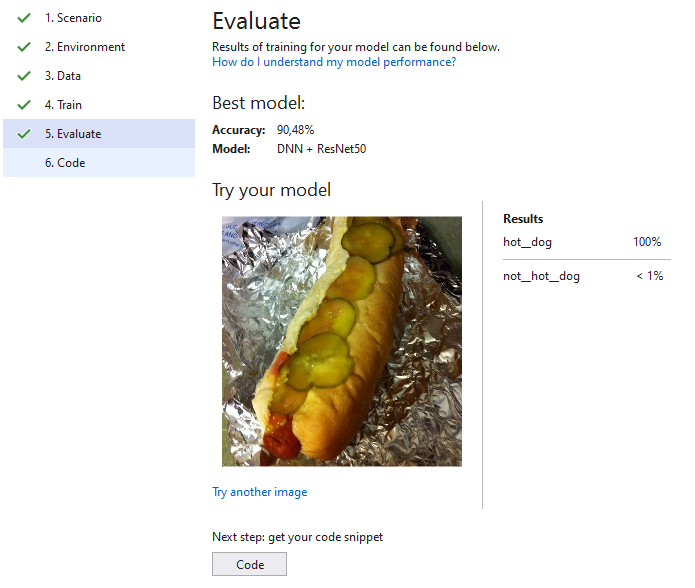Viewport: 695px width, 588px height.
Task: Go to the 2. Environment step
Action: [x=99, y=47]
